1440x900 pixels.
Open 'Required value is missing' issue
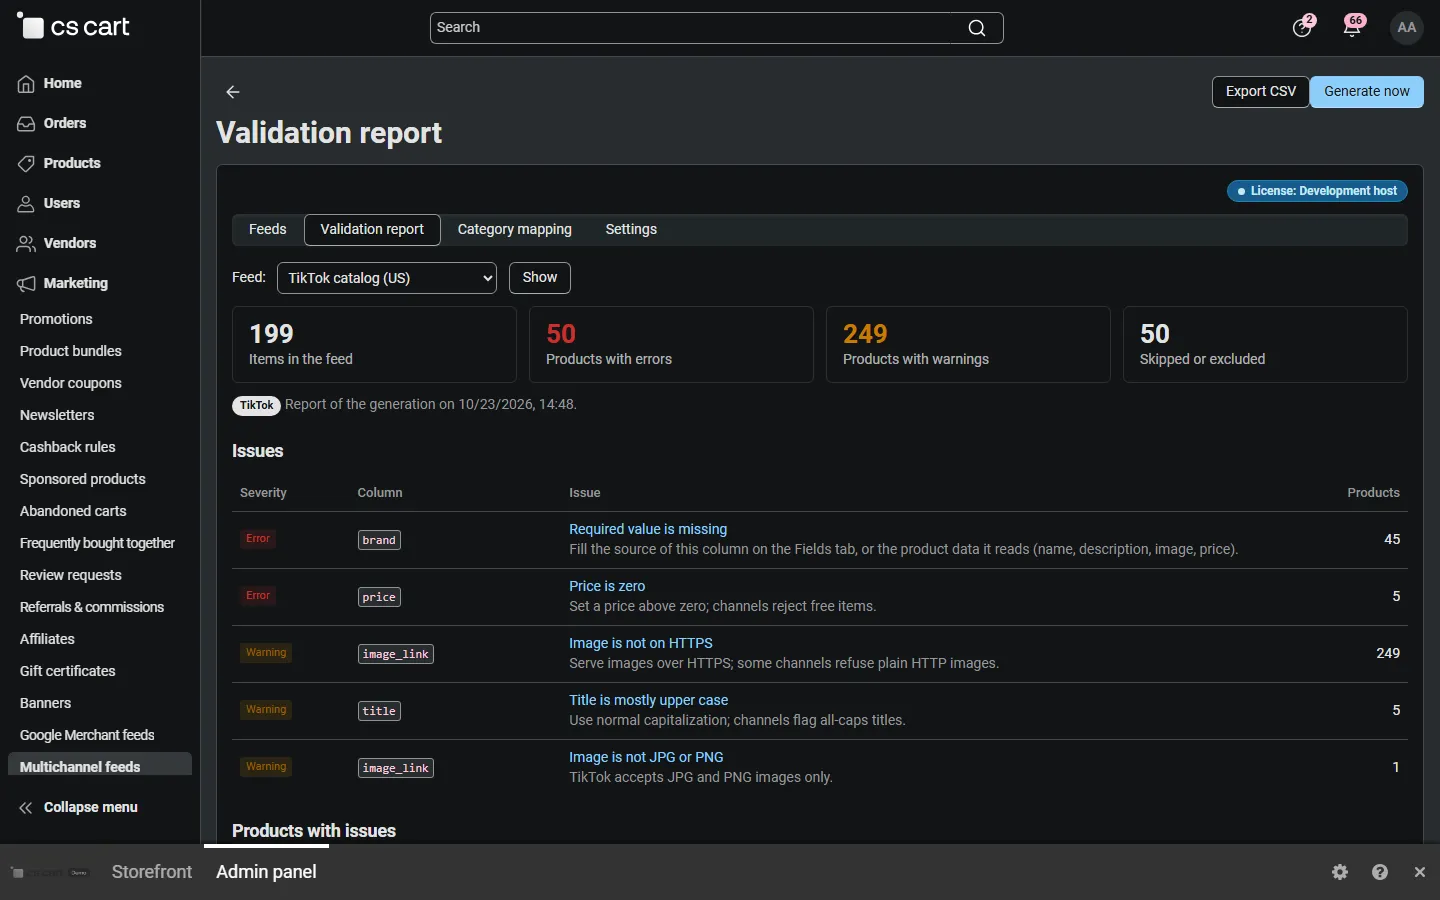648,529
